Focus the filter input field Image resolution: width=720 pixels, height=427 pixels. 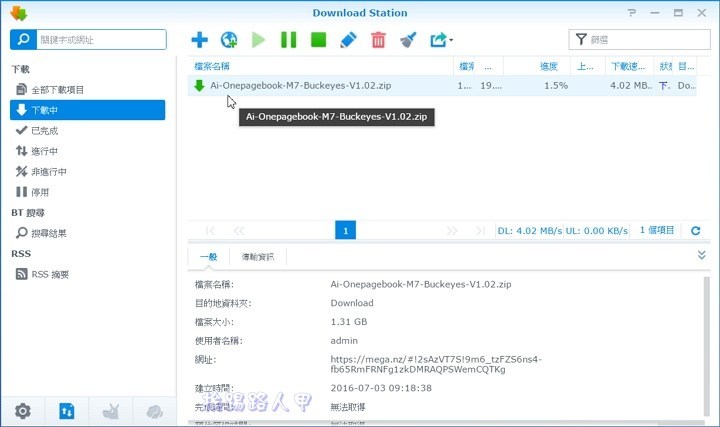click(639, 39)
